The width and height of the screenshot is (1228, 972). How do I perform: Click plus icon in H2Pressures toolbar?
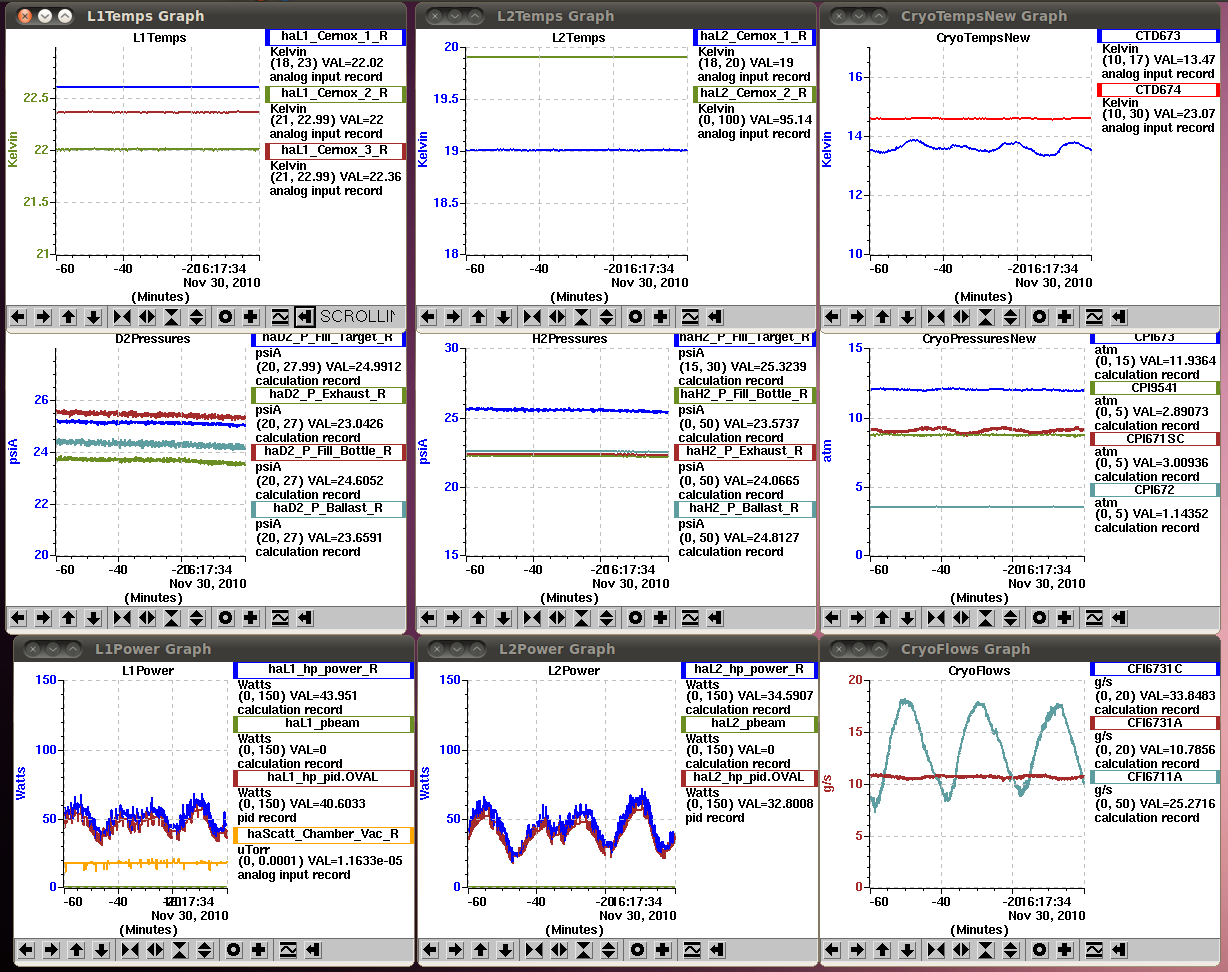point(661,618)
